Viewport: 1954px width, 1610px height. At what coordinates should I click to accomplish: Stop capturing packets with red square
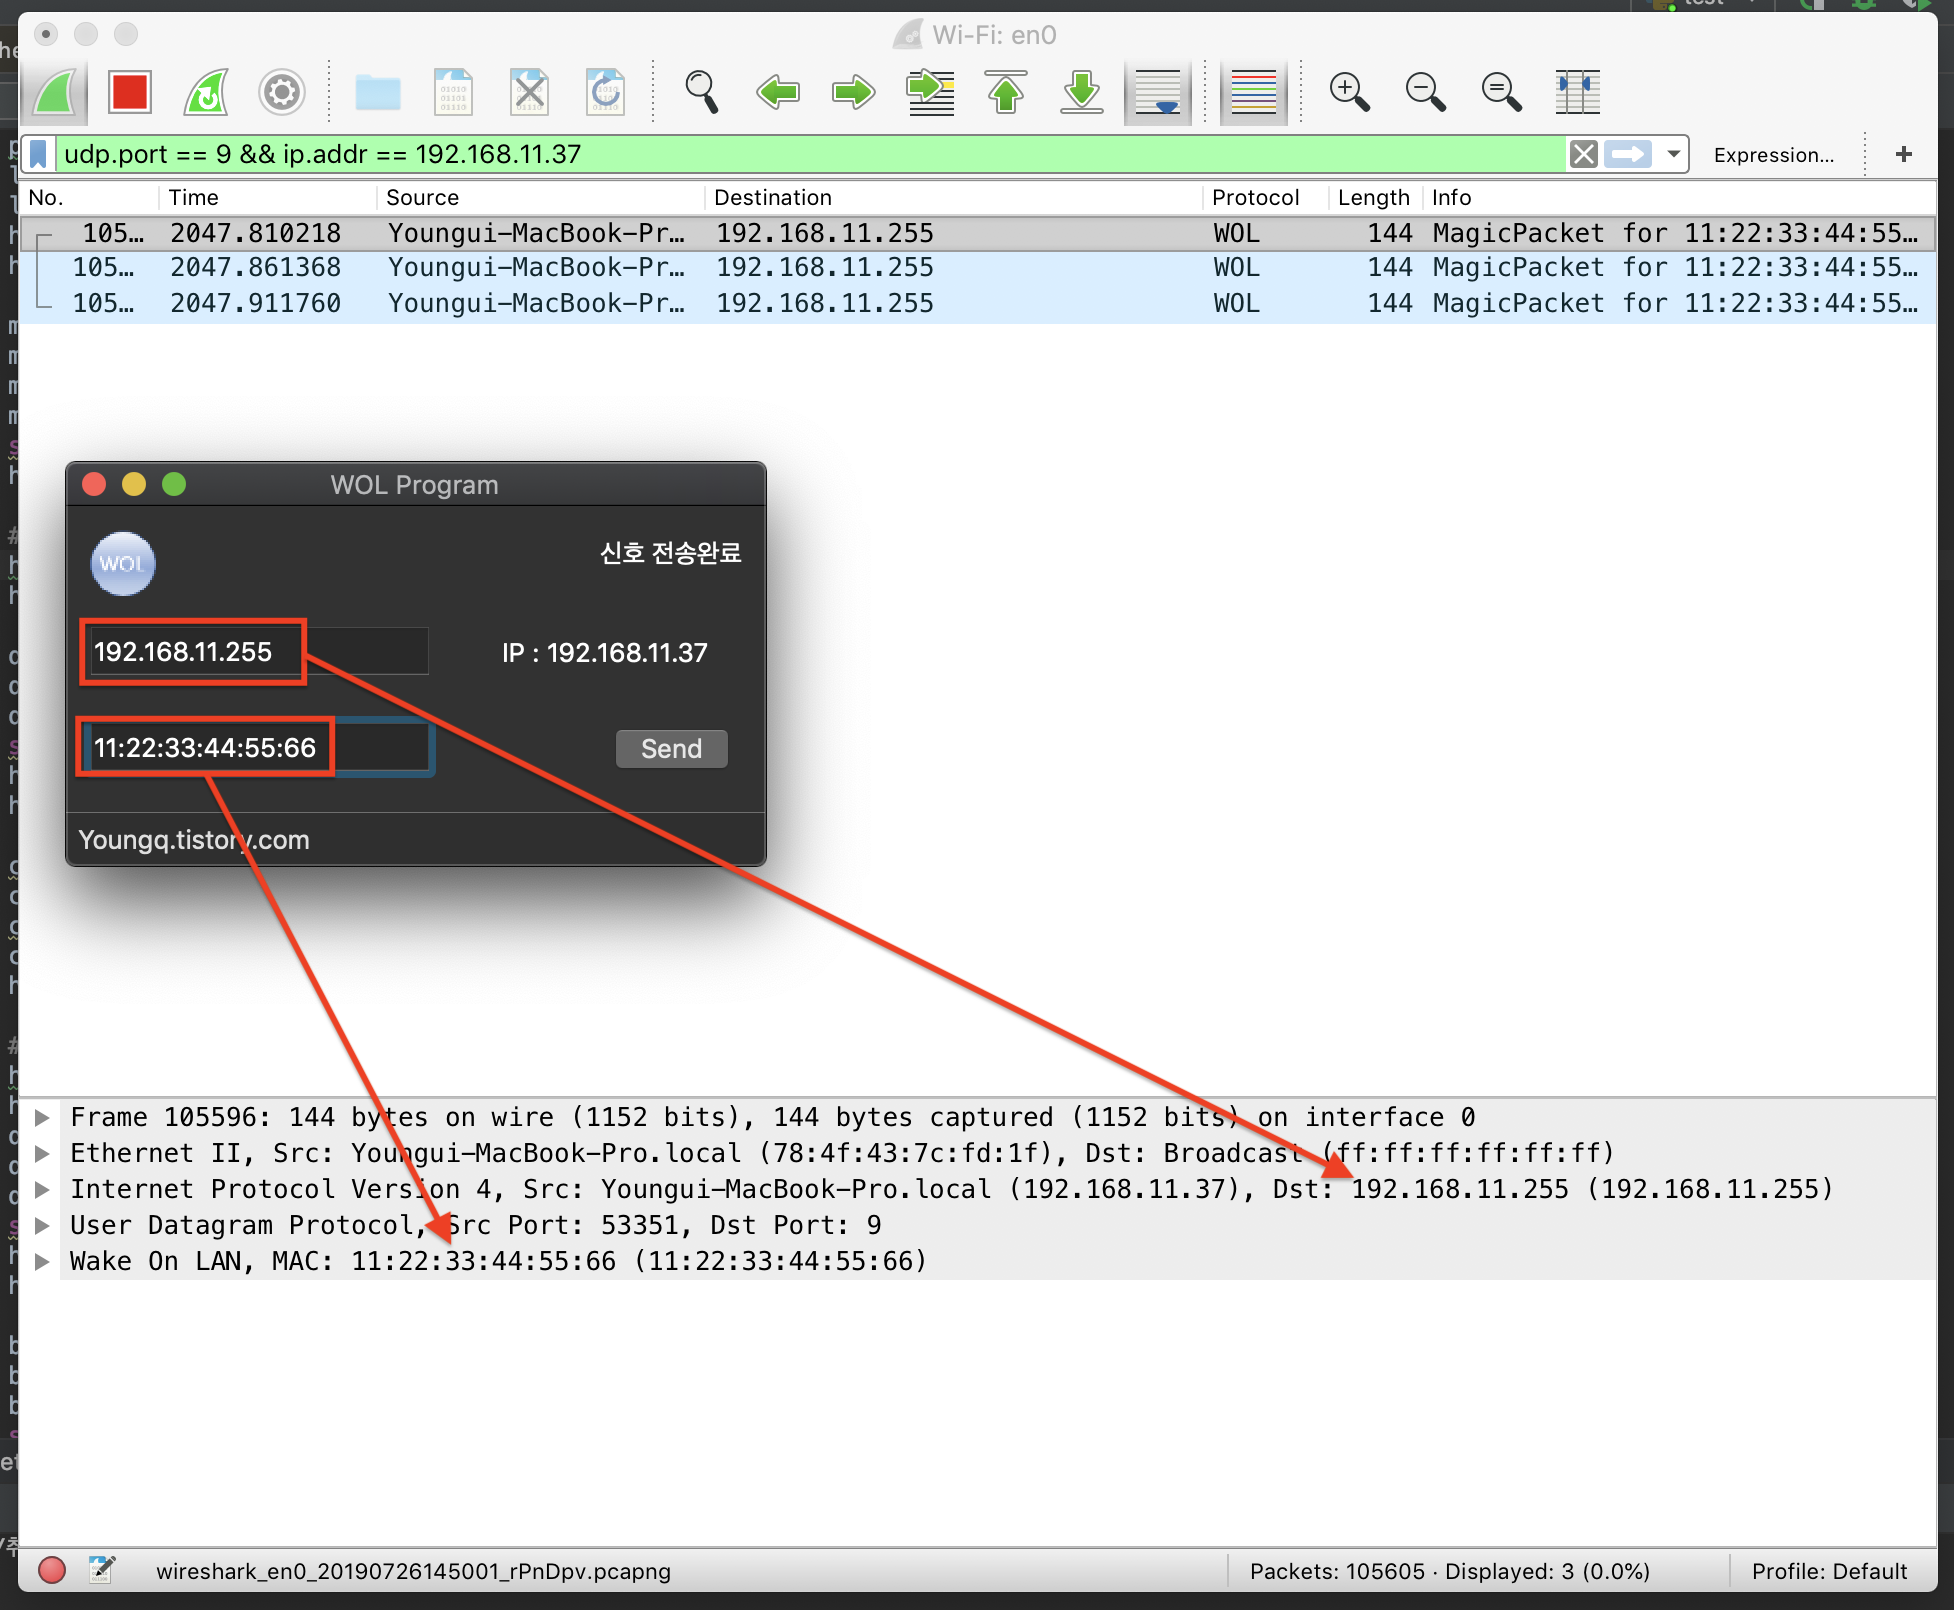130,92
